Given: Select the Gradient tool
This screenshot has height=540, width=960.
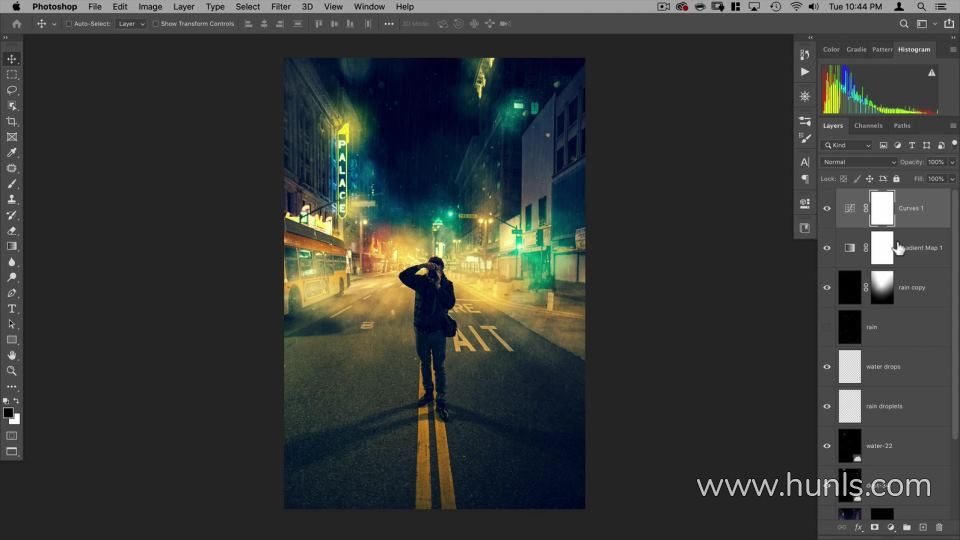Looking at the screenshot, I should coord(12,246).
